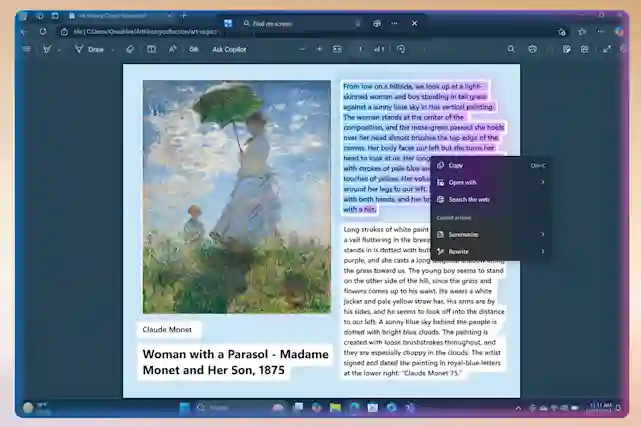The image size is (641, 427).
Task: Click the page number field
Action: point(361,49)
